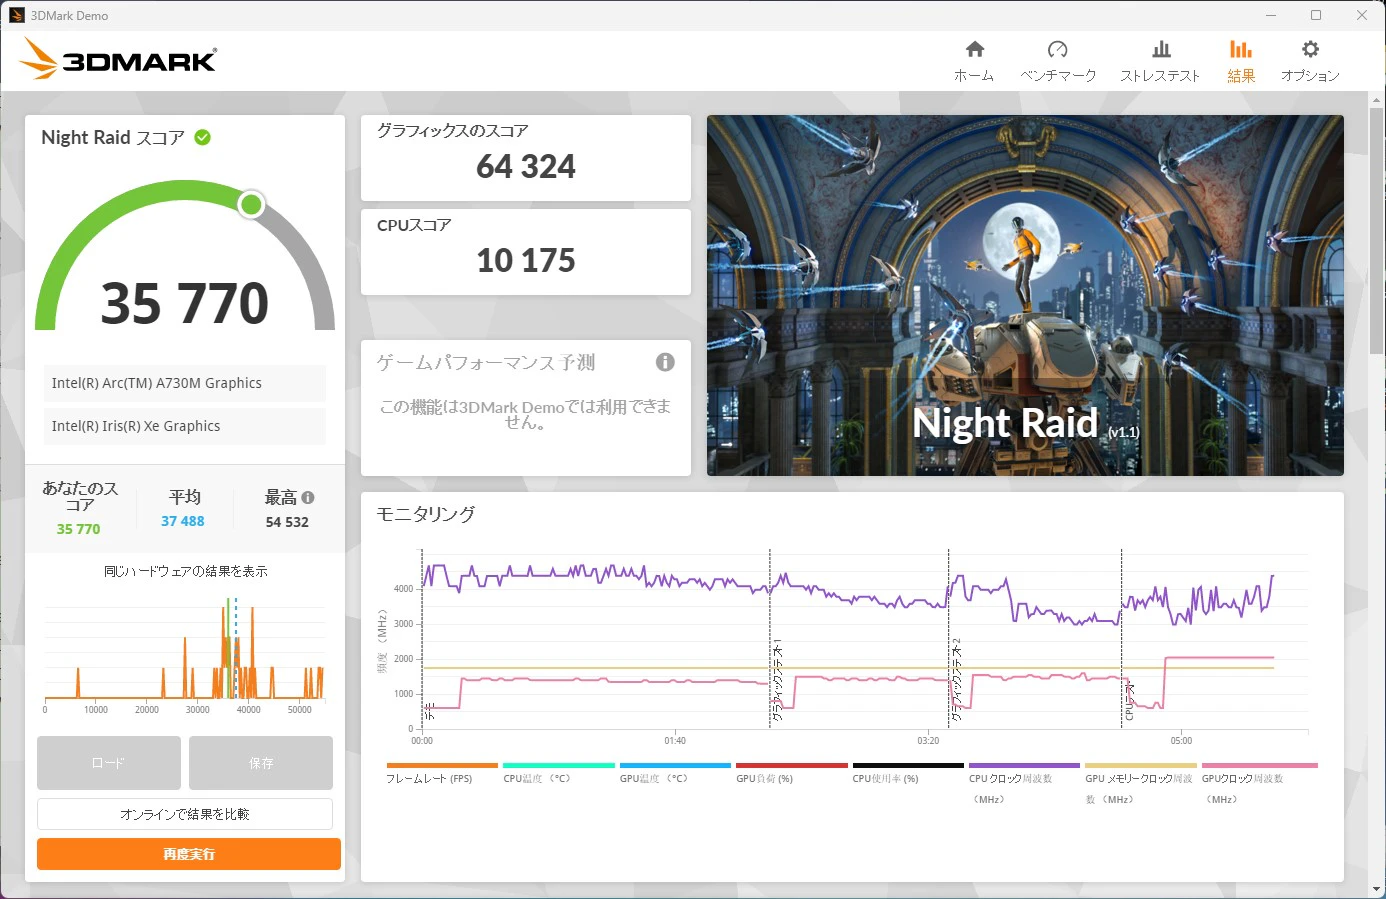The width and height of the screenshot is (1386, 899).
Task: Click the 05:00 time label on the chart
Action: click(x=1181, y=740)
